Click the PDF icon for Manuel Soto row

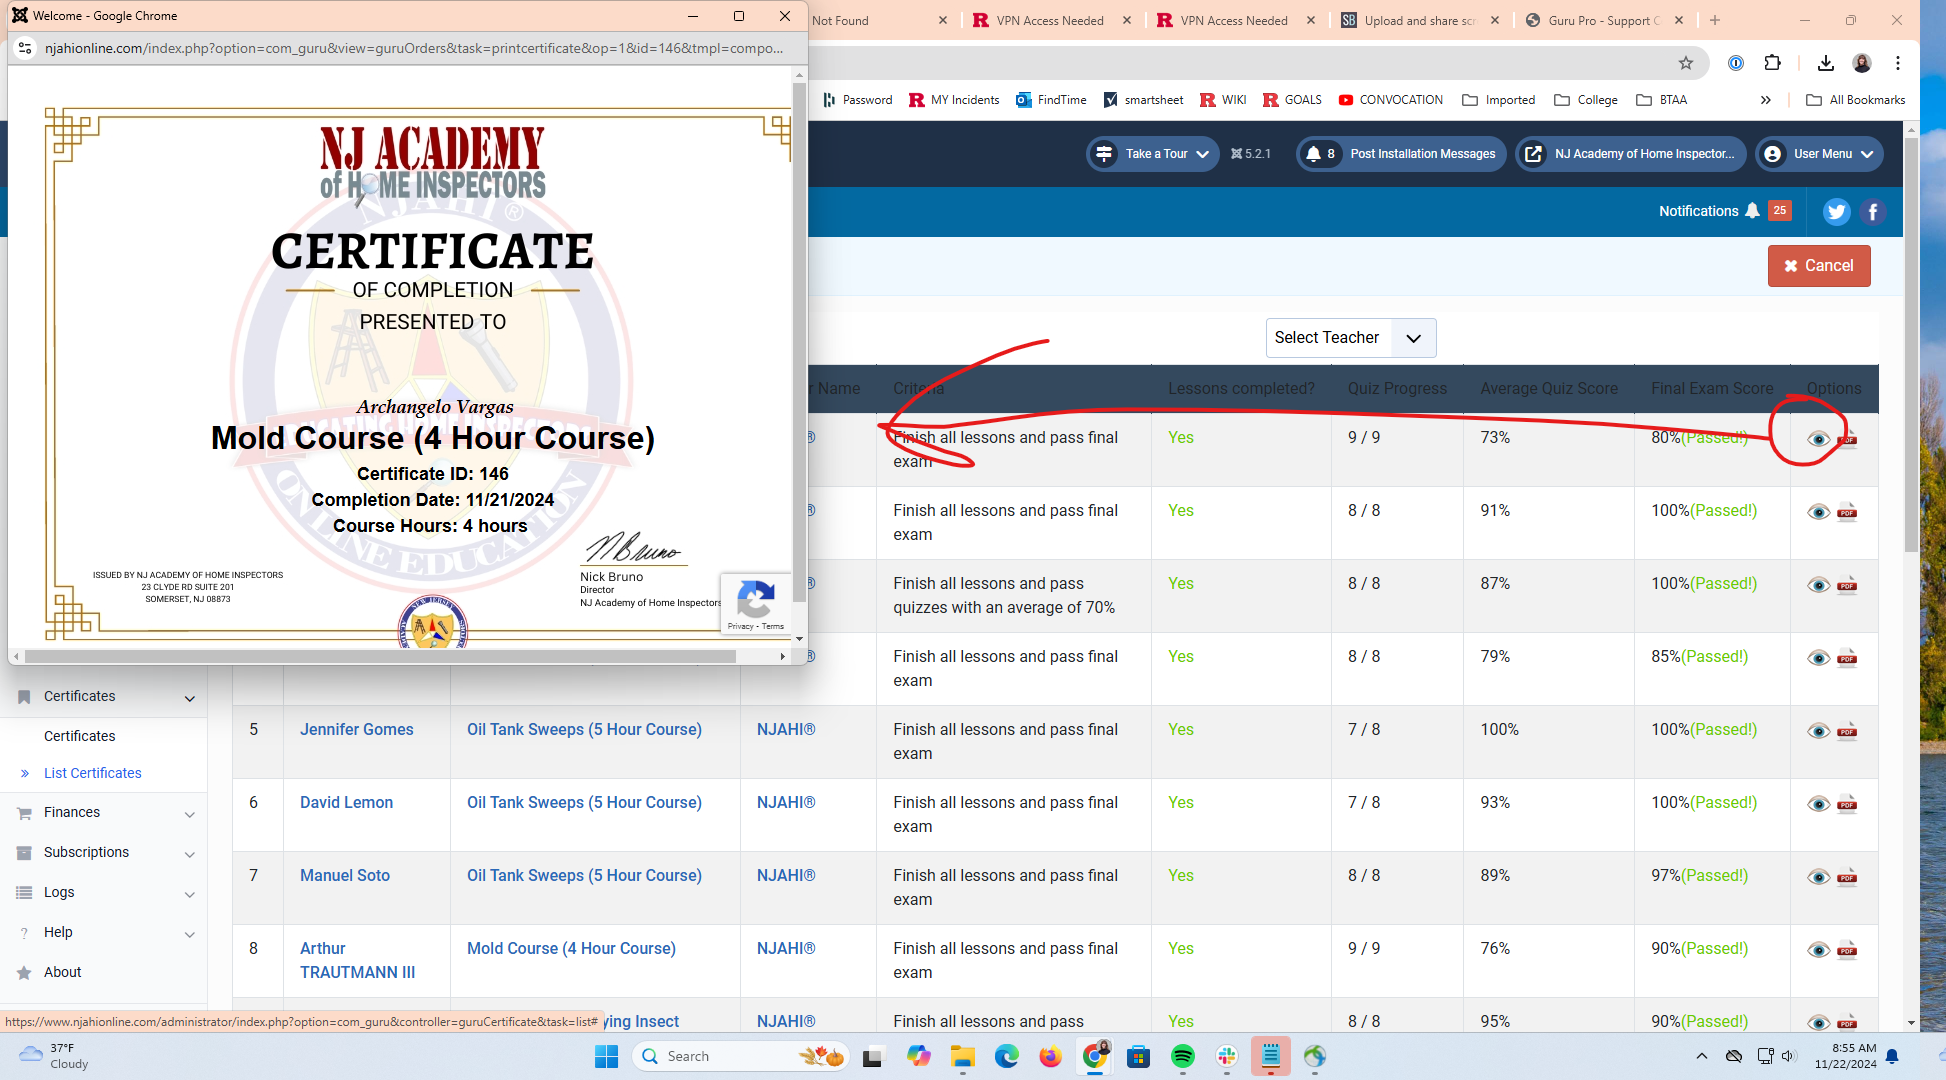point(1847,877)
